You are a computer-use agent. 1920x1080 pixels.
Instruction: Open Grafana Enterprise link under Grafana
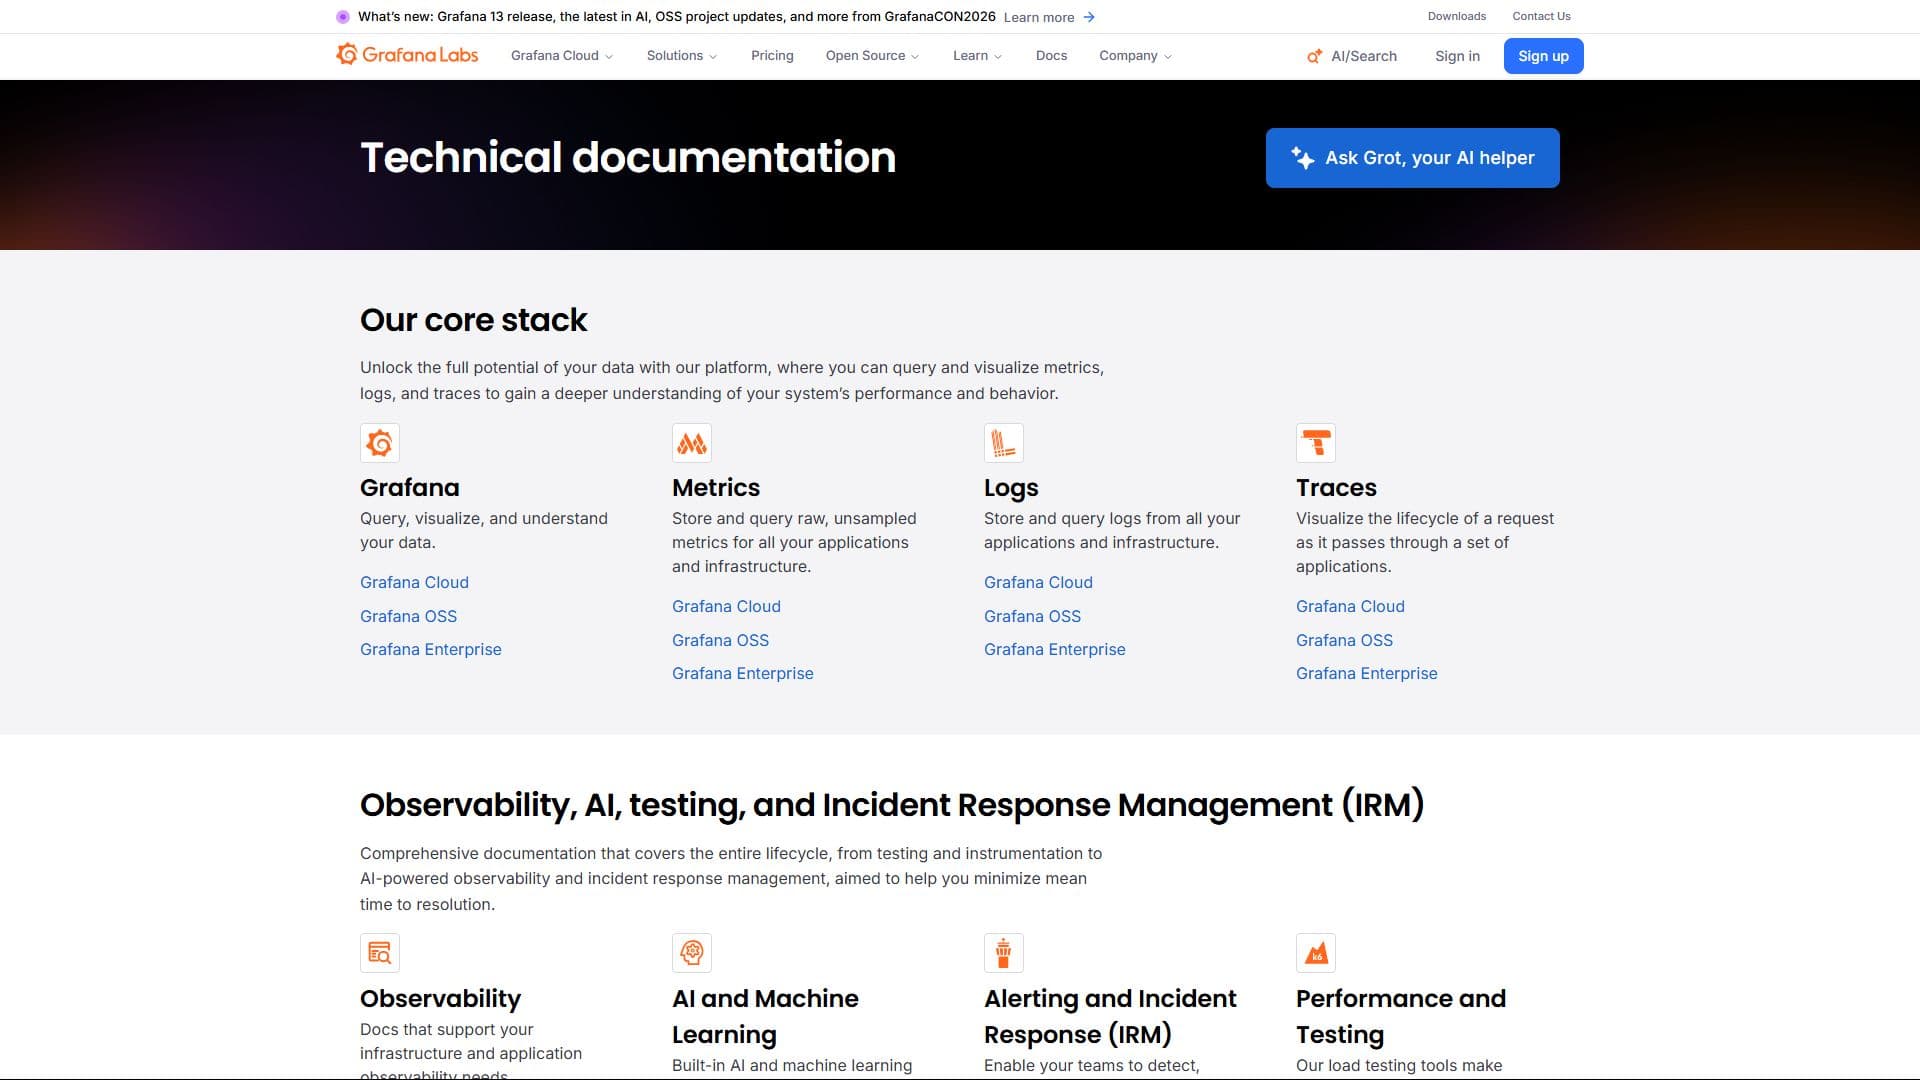(x=431, y=649)
